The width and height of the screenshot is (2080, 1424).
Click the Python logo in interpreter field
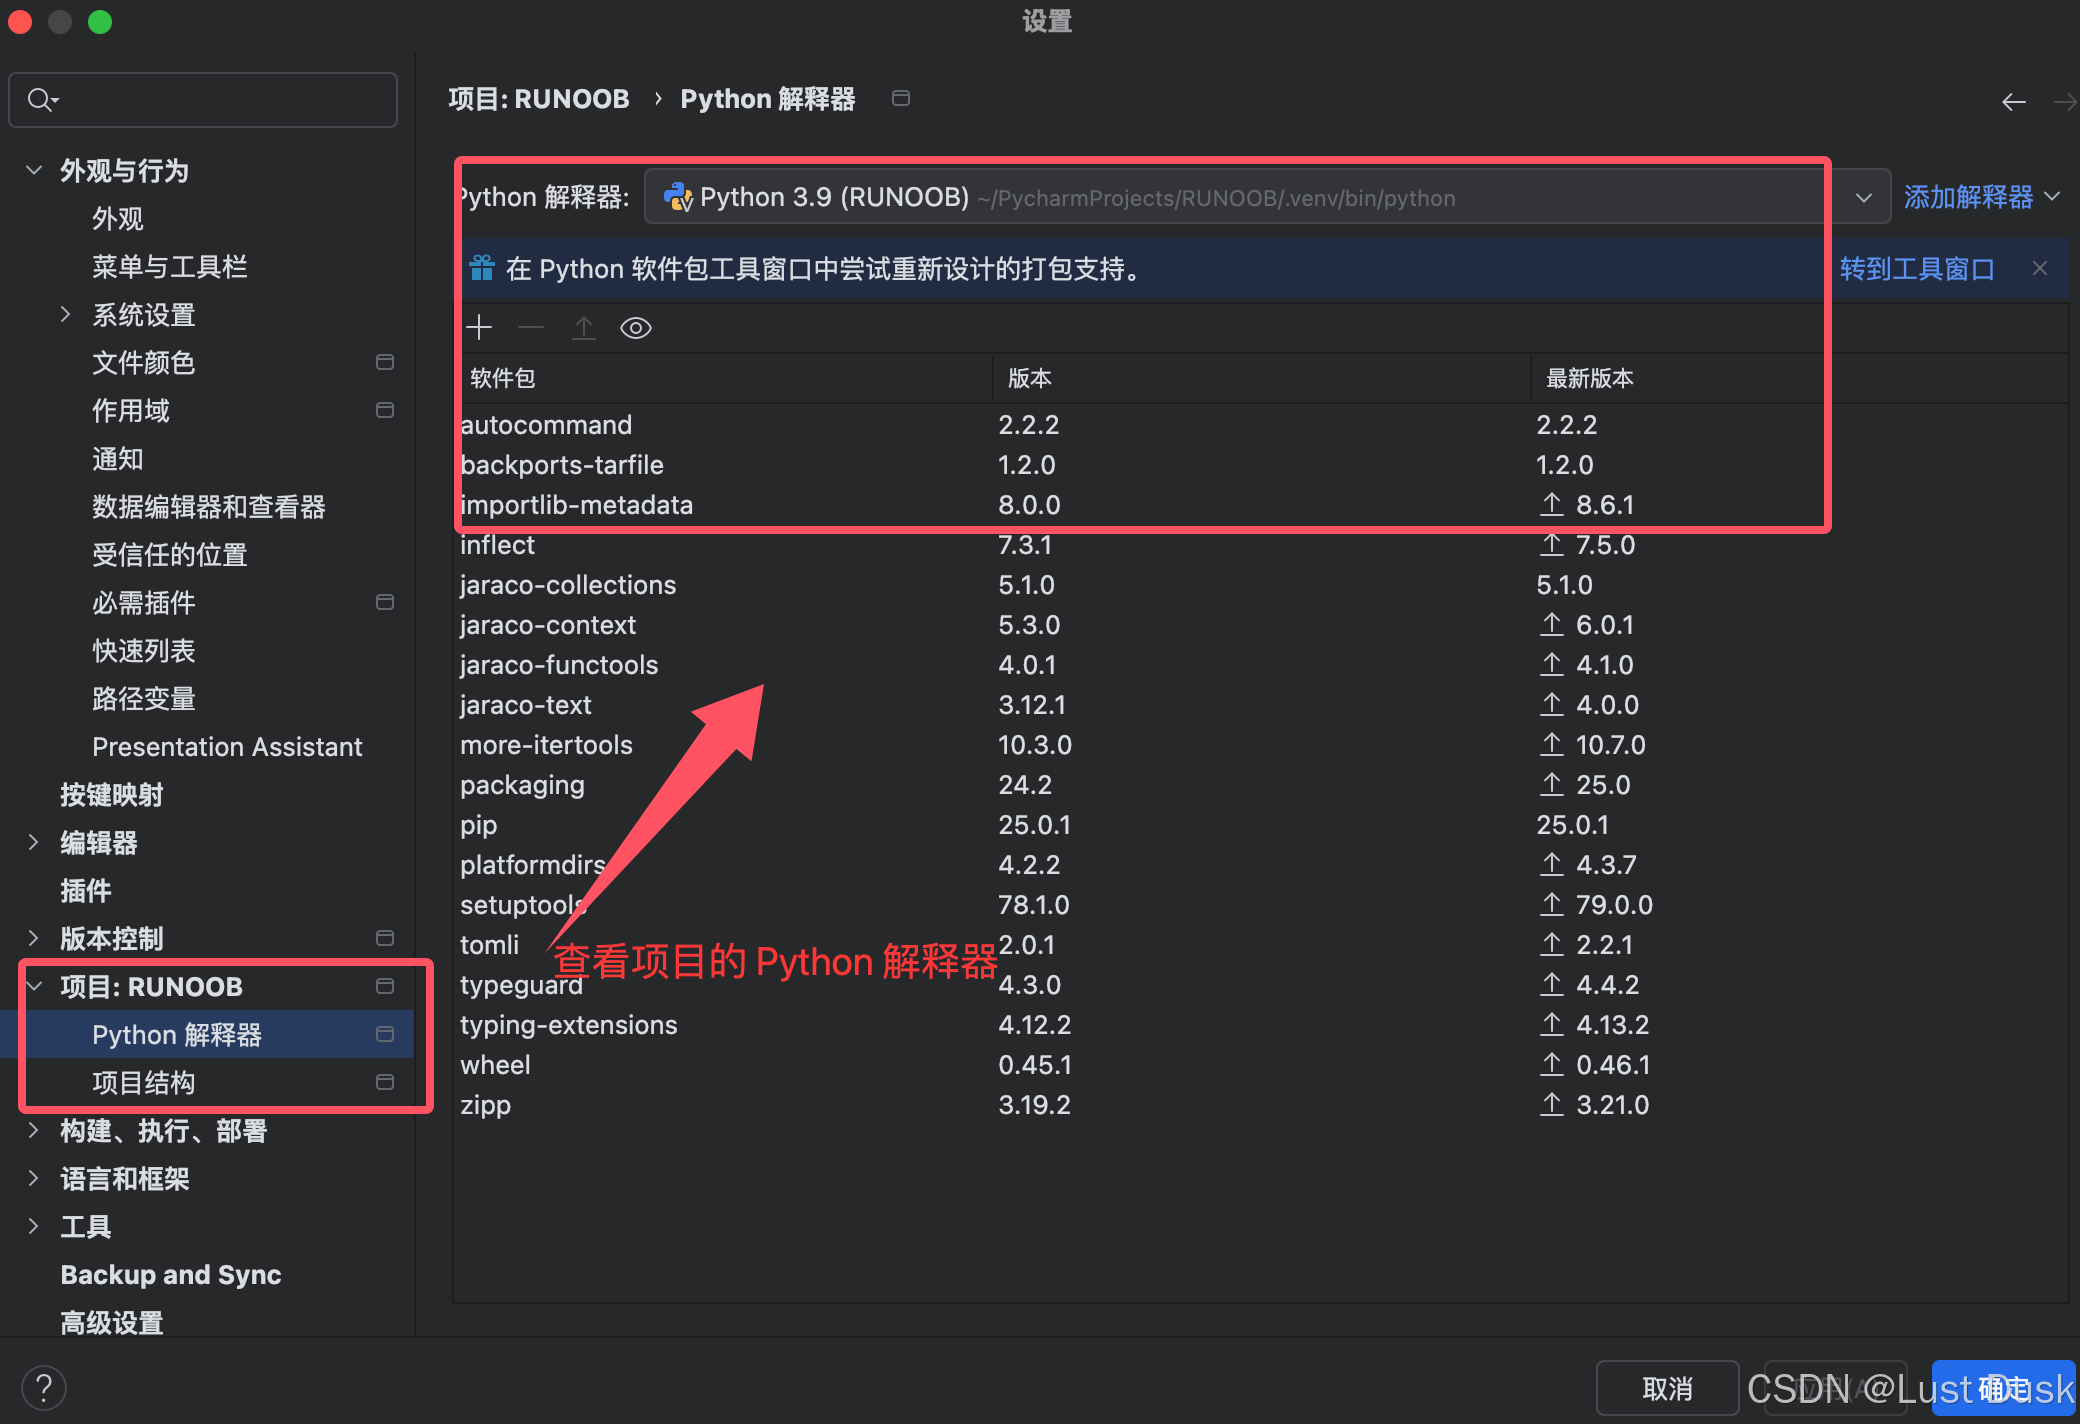point(678,197)
